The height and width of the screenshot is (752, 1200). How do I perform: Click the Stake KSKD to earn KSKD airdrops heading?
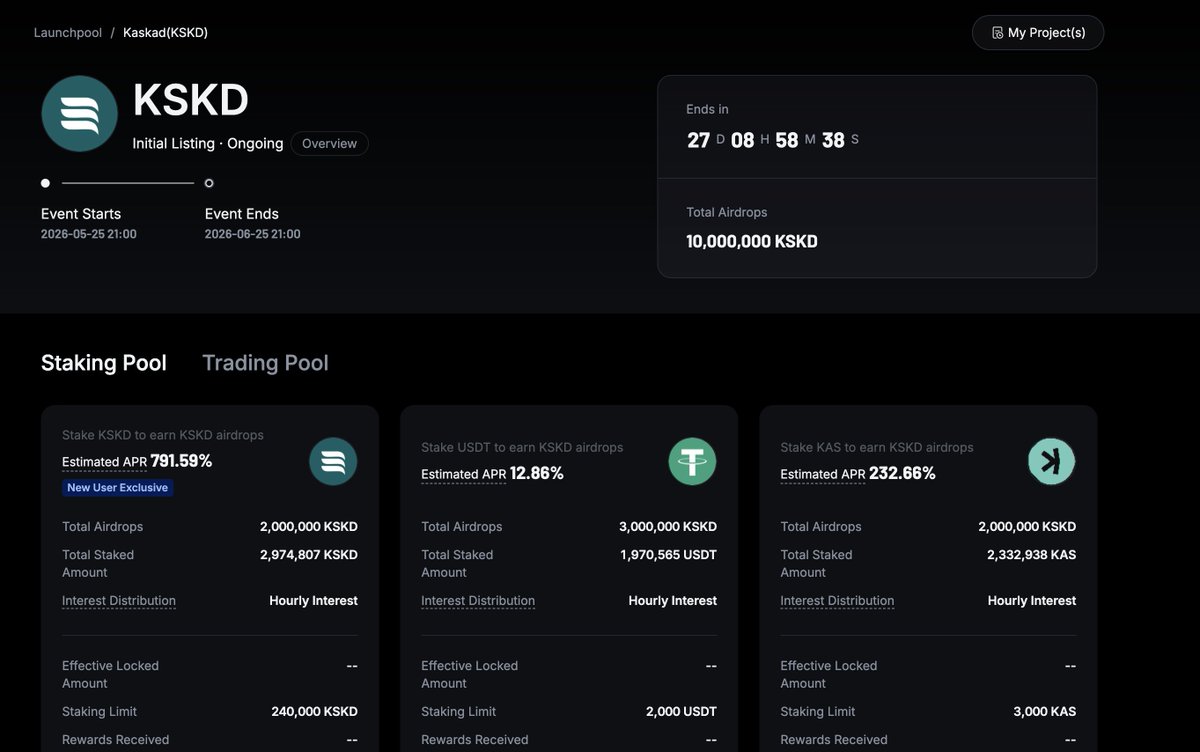click(163, 435)
